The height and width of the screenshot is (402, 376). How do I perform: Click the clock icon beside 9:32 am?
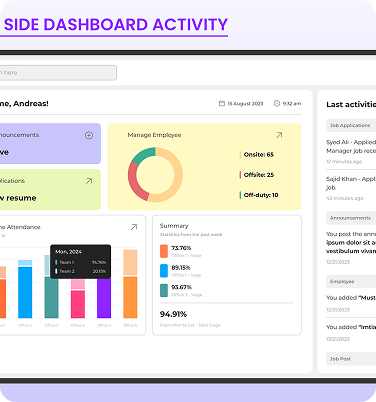click(277, 104)
